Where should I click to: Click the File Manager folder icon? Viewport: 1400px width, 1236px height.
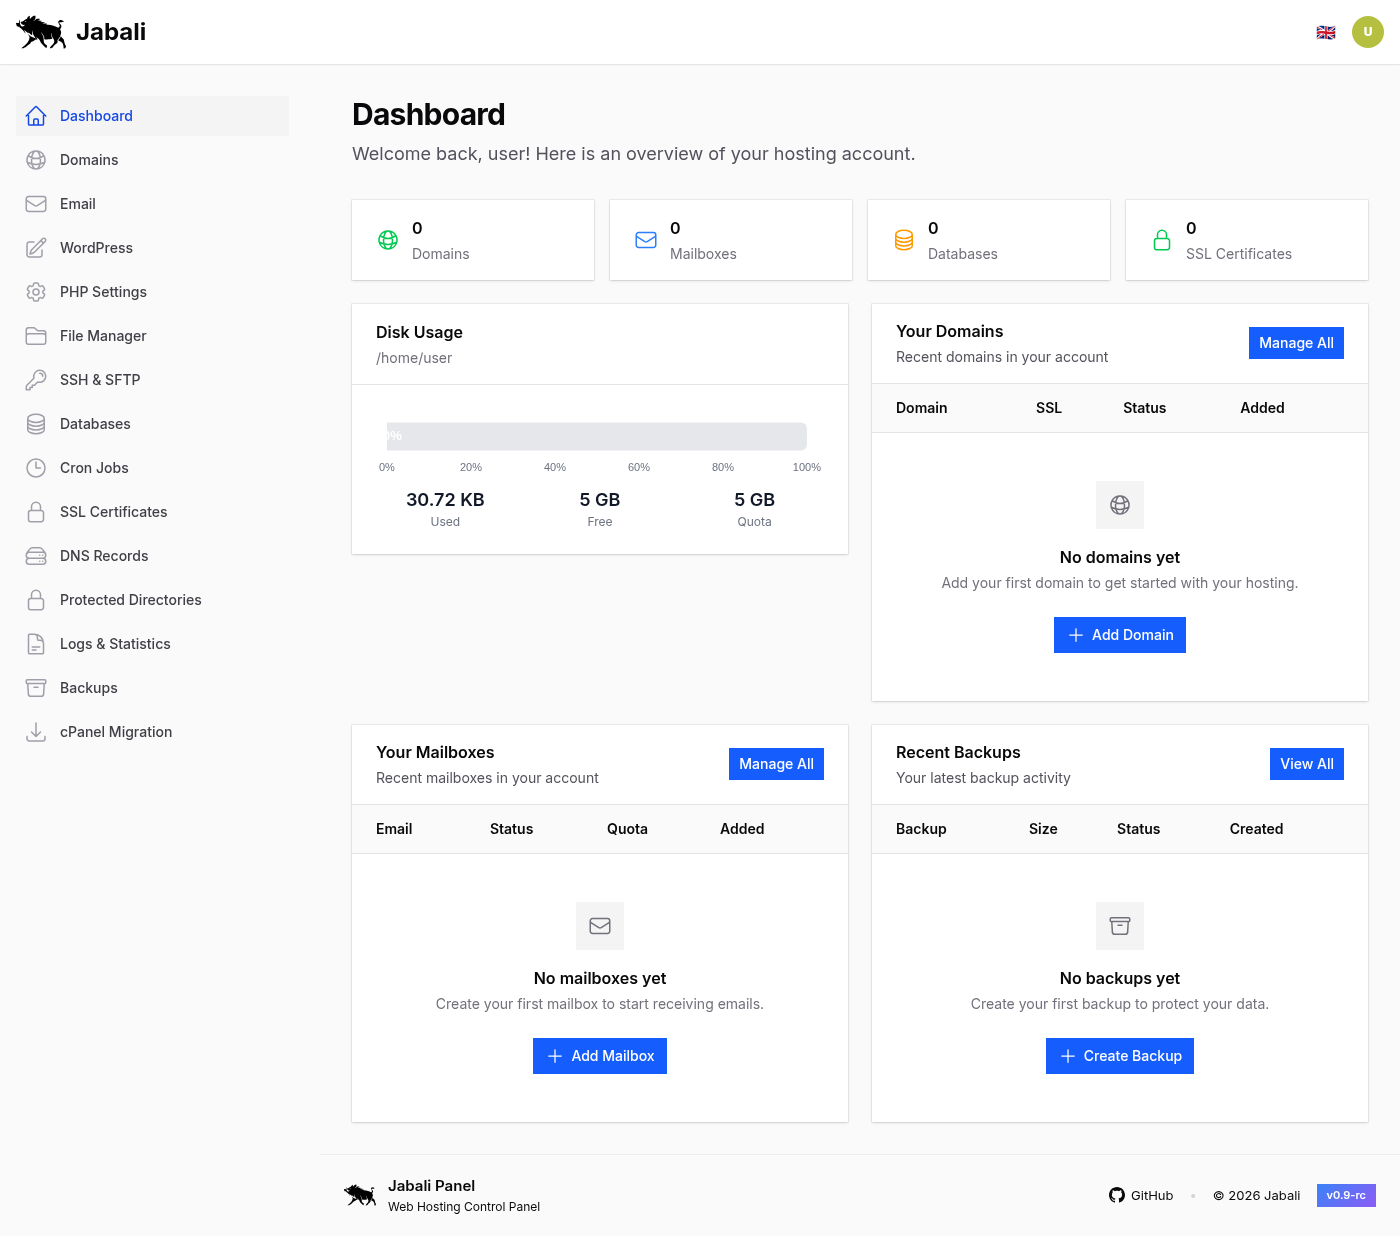(36, 336)
